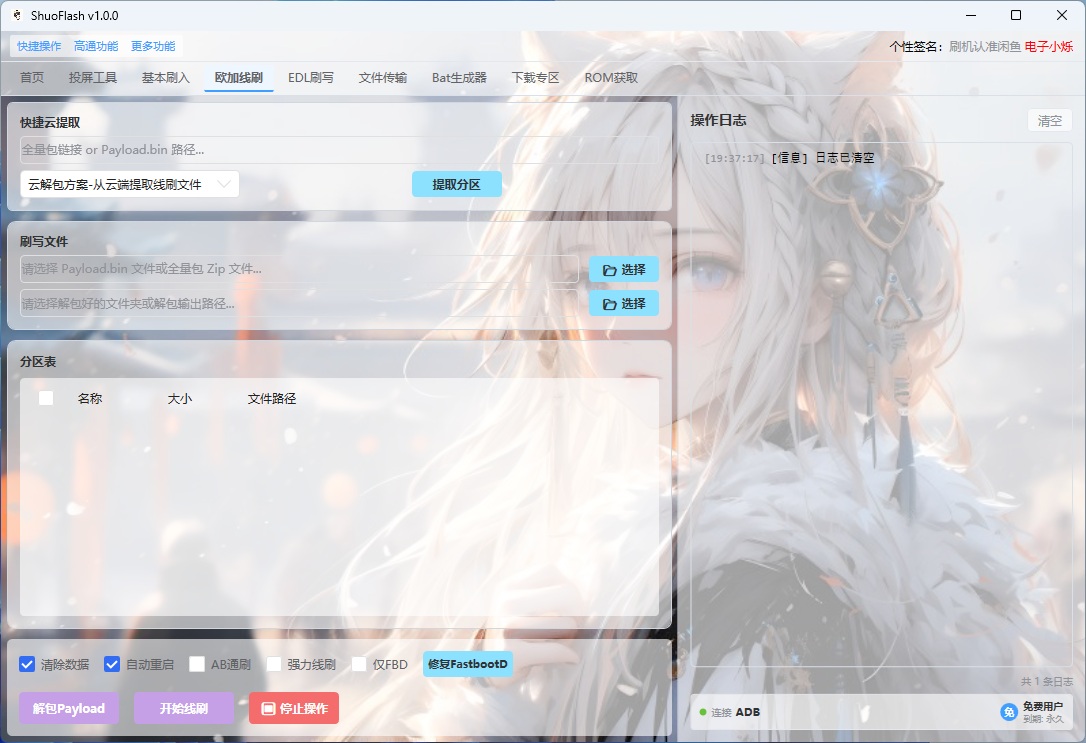This screenshot has width=1086, height=743.
Task: Click the first 选择 folder button for Payload.bin file
Action: click(x=623, y=269)
